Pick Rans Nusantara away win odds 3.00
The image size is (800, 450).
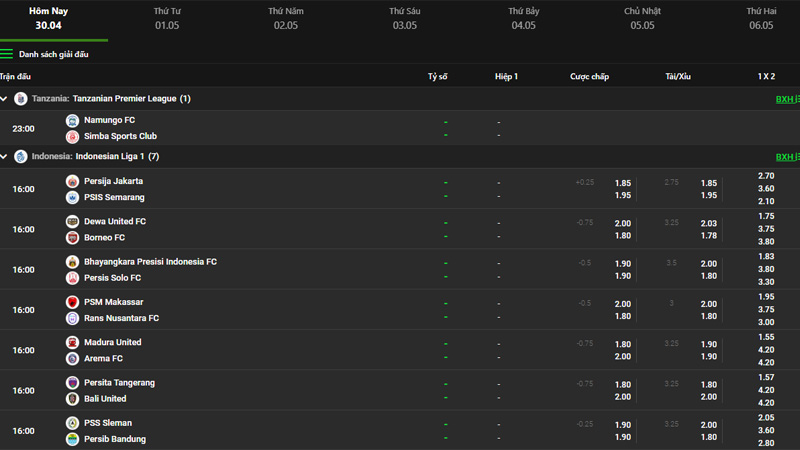(x=766, y=322)
